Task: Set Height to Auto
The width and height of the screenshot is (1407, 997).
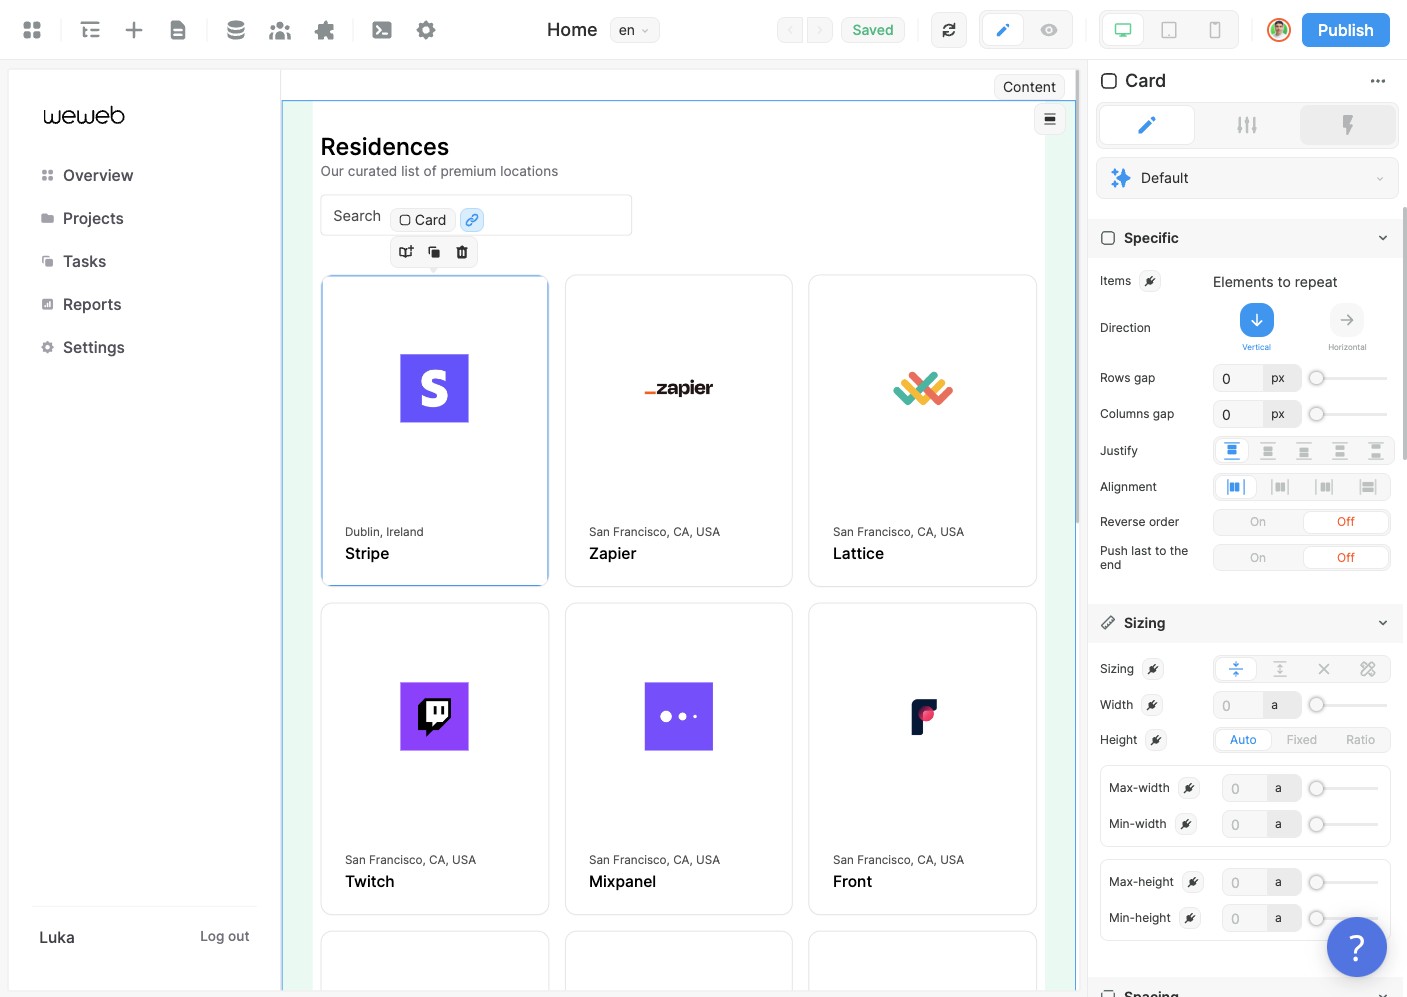Action: (1243, 740)
